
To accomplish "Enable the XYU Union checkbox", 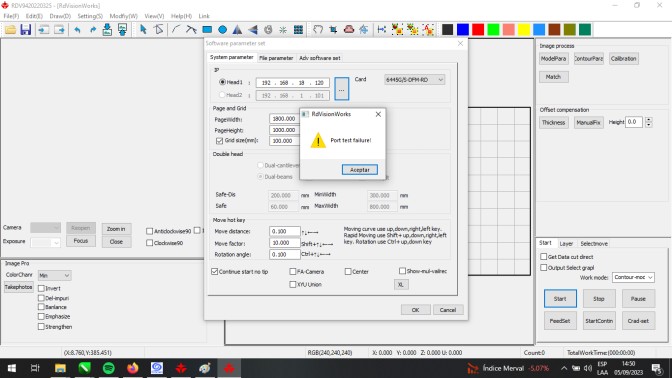I will click(x=293, y=285).
